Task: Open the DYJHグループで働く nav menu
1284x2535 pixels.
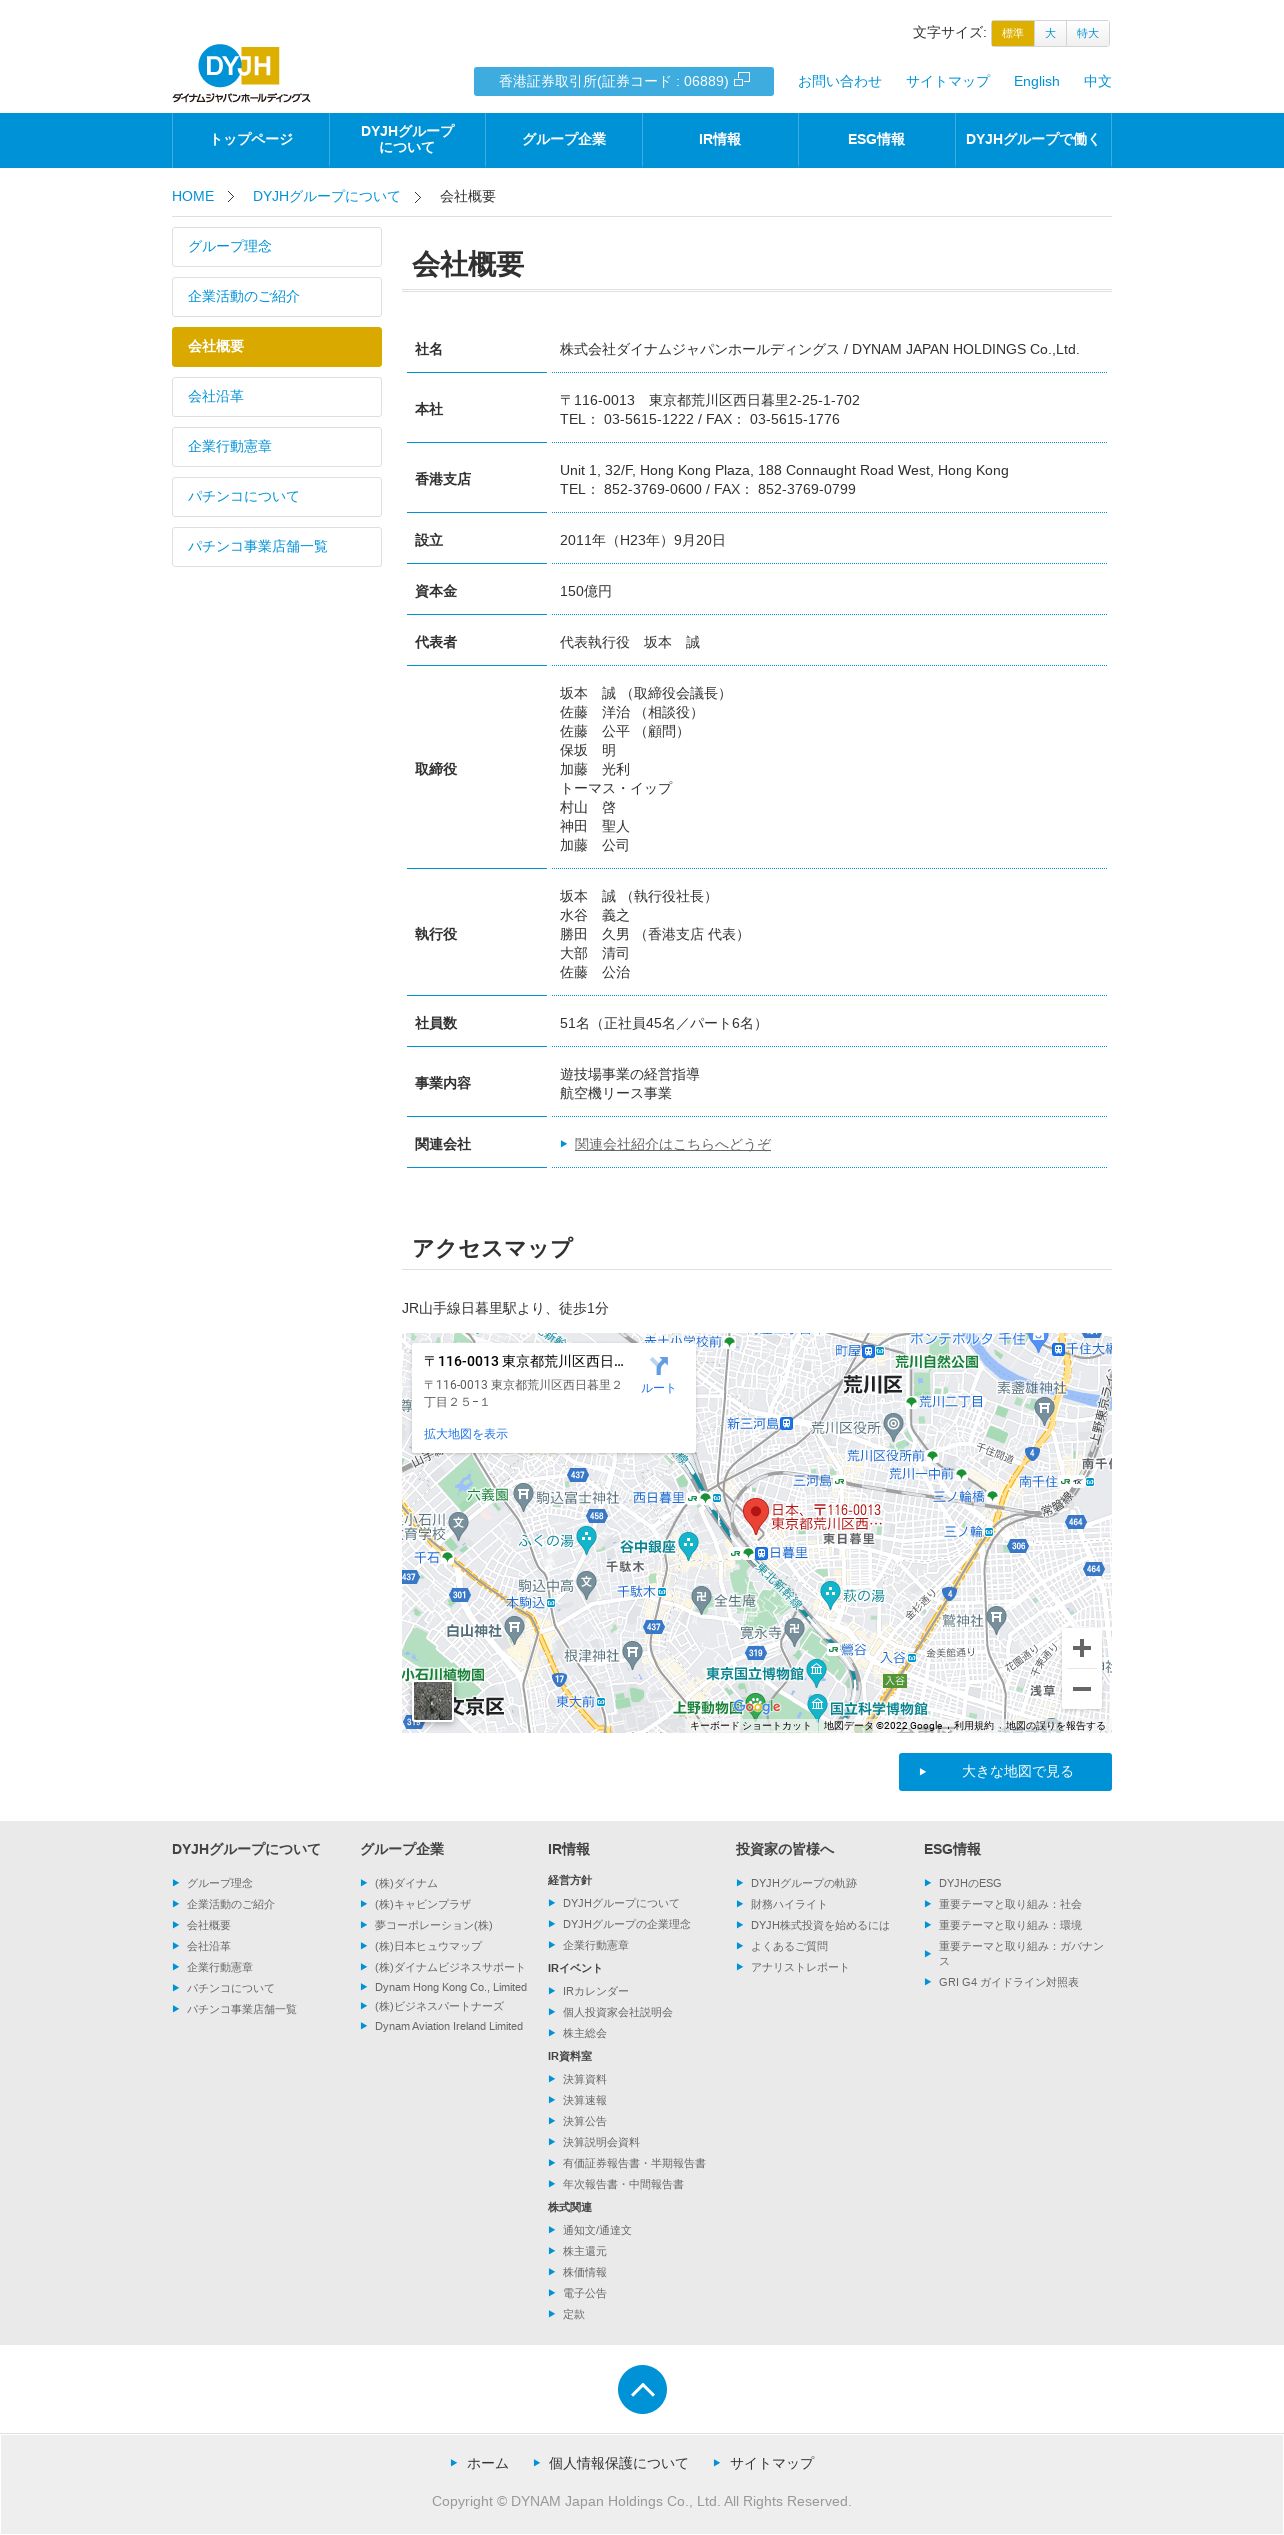Action: 1033,140
